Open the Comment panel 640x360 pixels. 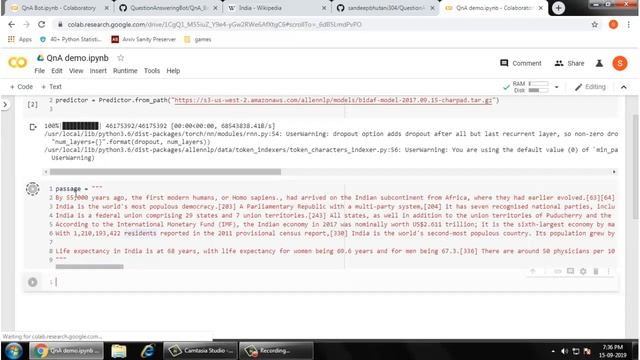point(521,63)
